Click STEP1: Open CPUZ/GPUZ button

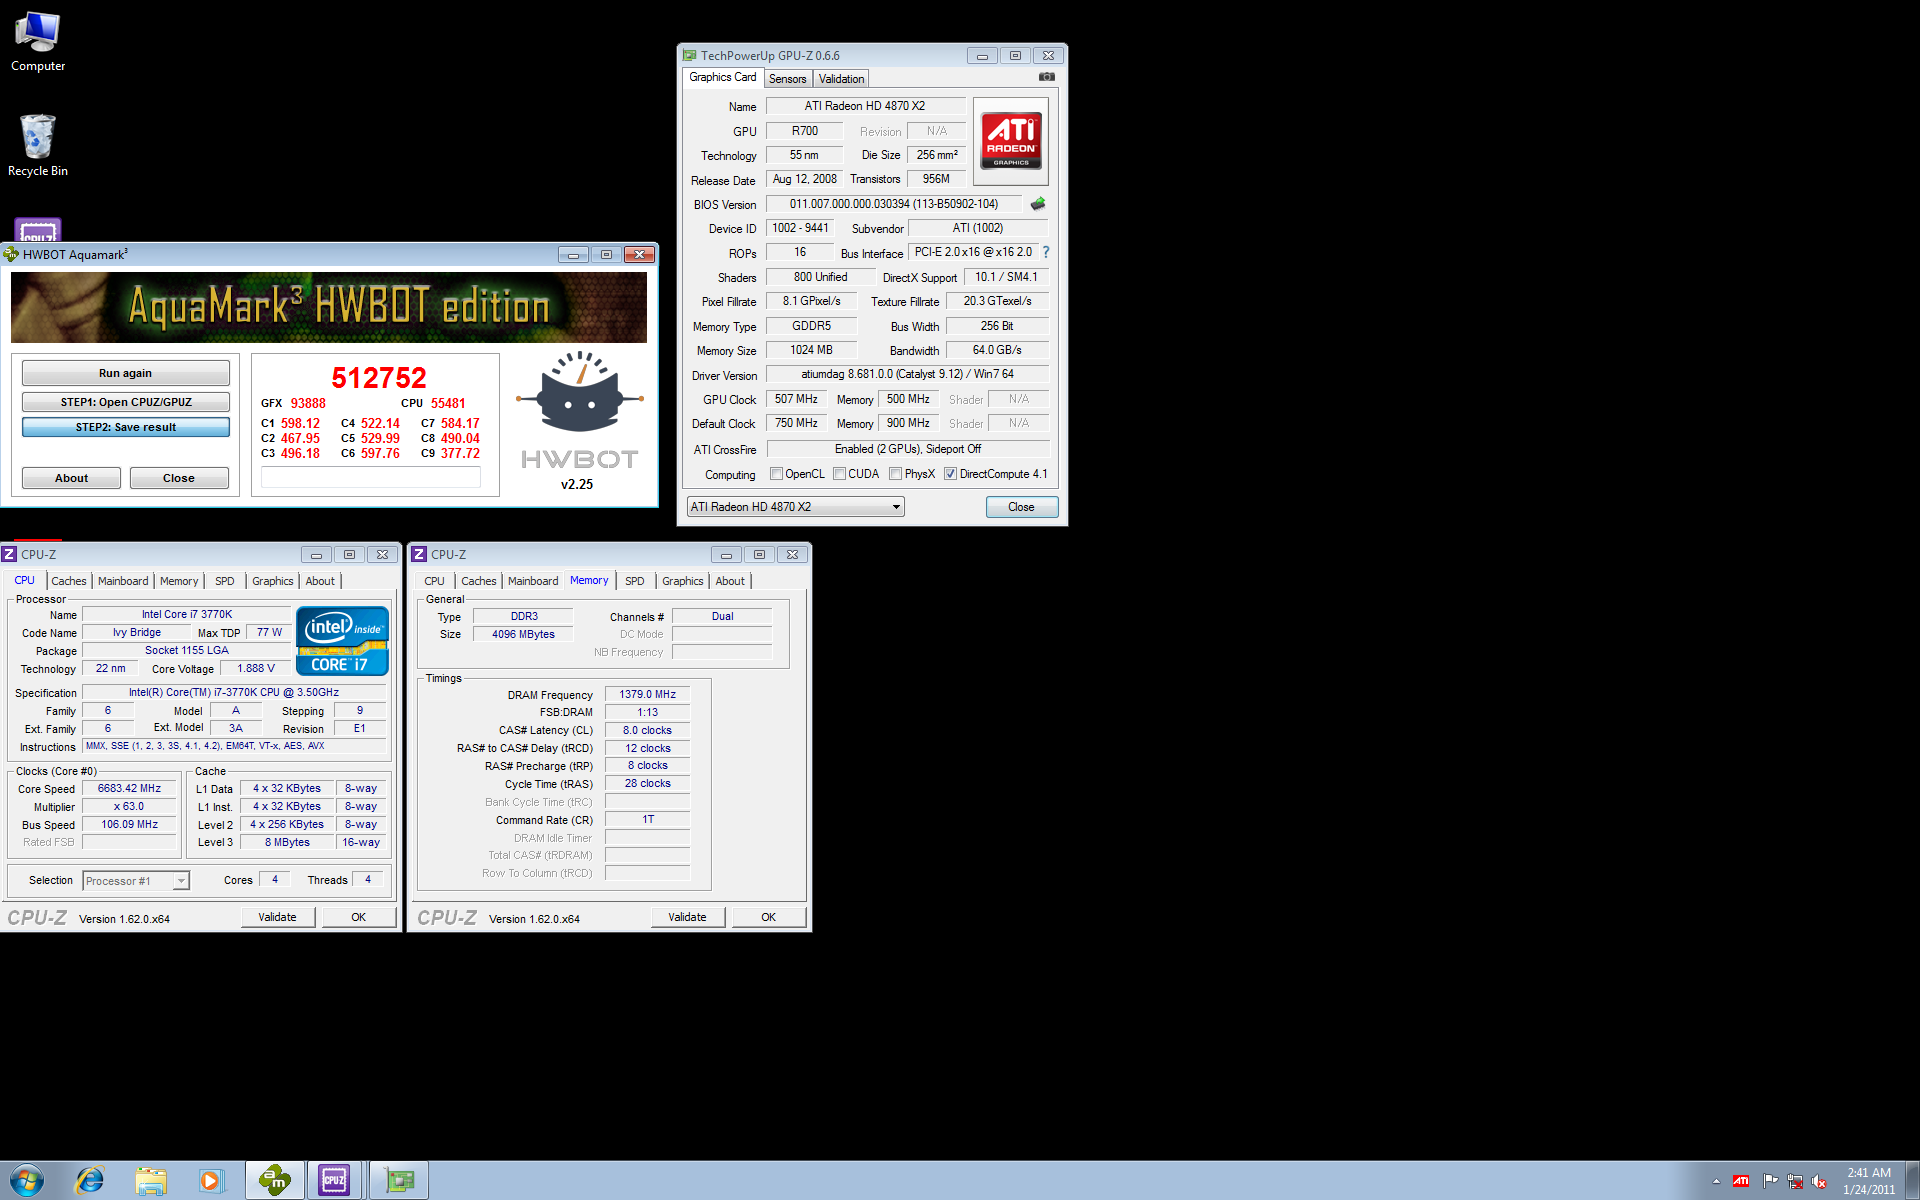126,402
